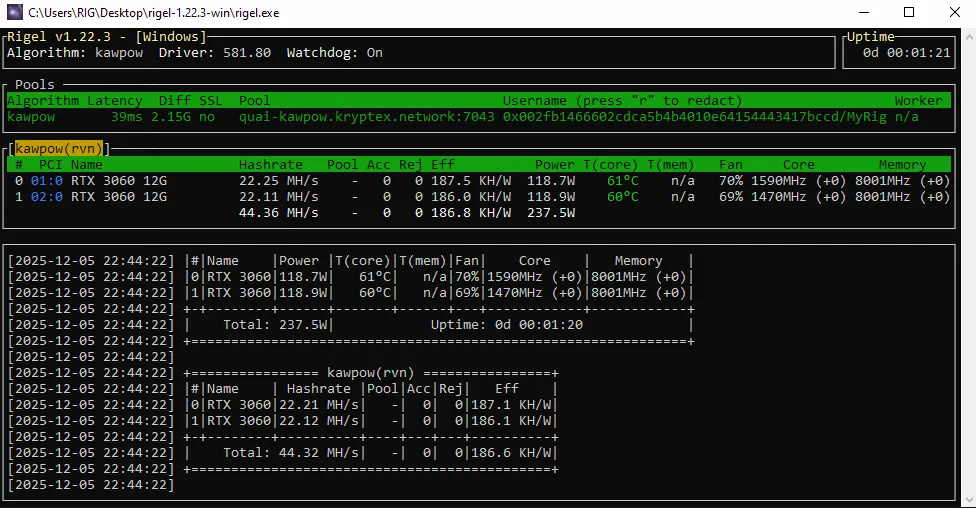Click the Username redact hint column header

[x=622, y=101]
